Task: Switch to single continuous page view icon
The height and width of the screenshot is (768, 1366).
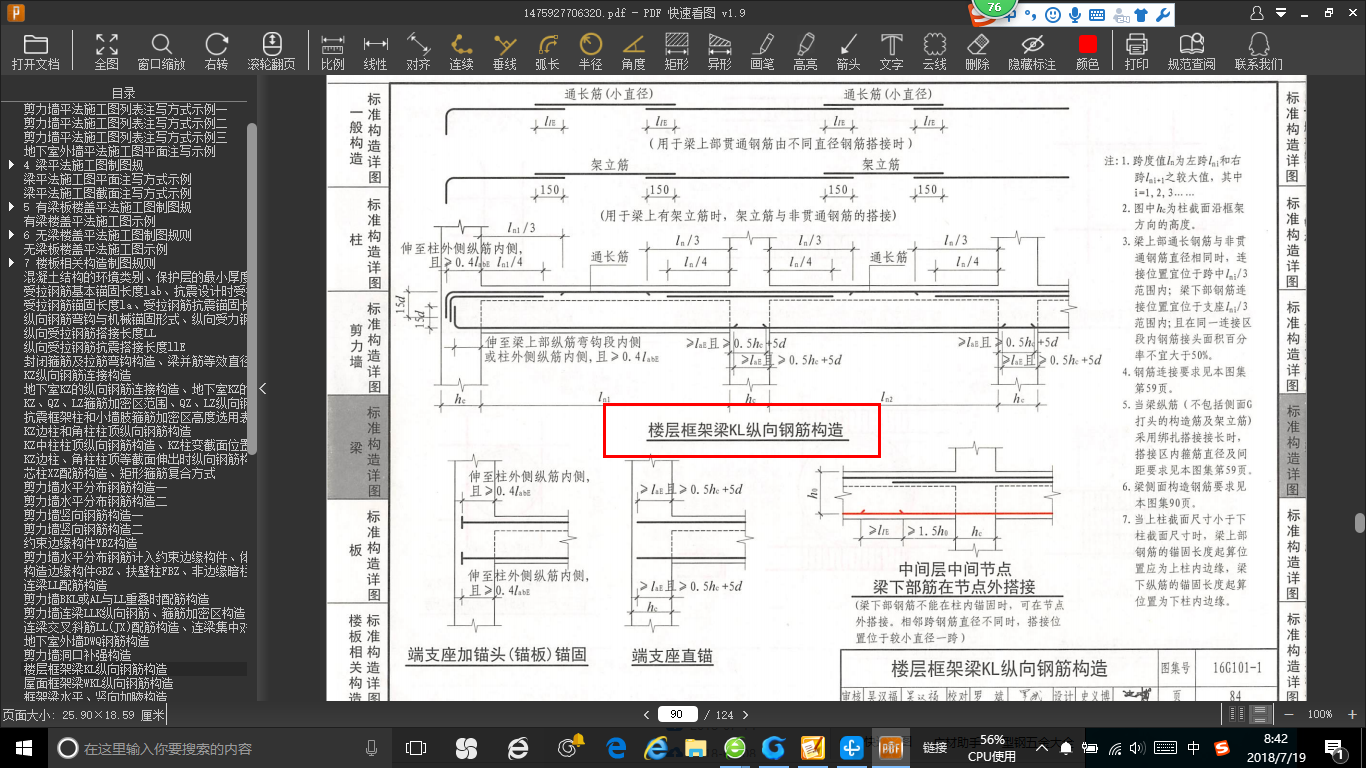Action: pyautogui.click(x=1261, y=714)
